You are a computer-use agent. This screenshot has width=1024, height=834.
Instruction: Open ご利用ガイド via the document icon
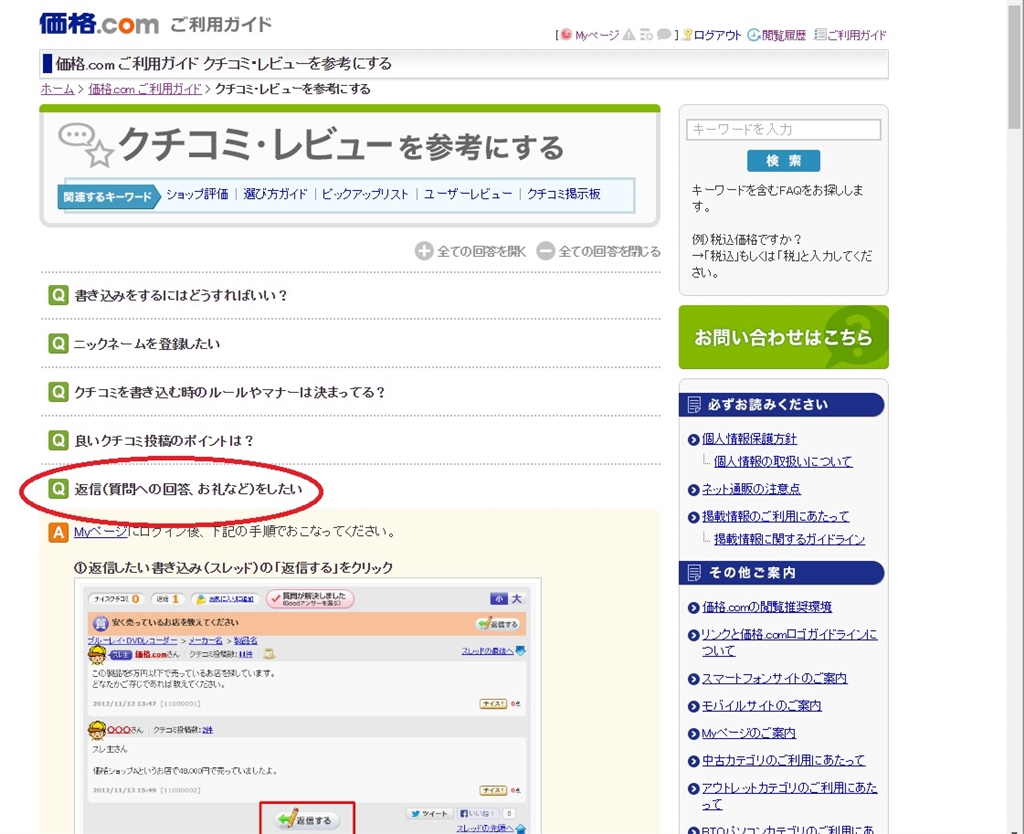[x=850, y=35]
